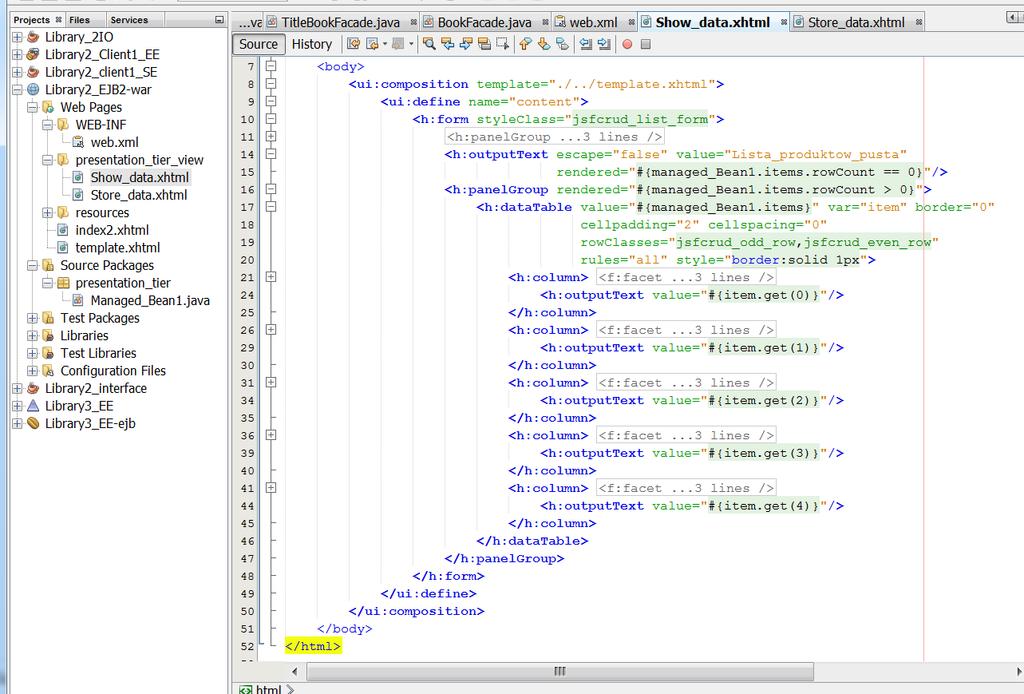
Task: Expand the Test Packages node
Action: (x=32, y=318)
